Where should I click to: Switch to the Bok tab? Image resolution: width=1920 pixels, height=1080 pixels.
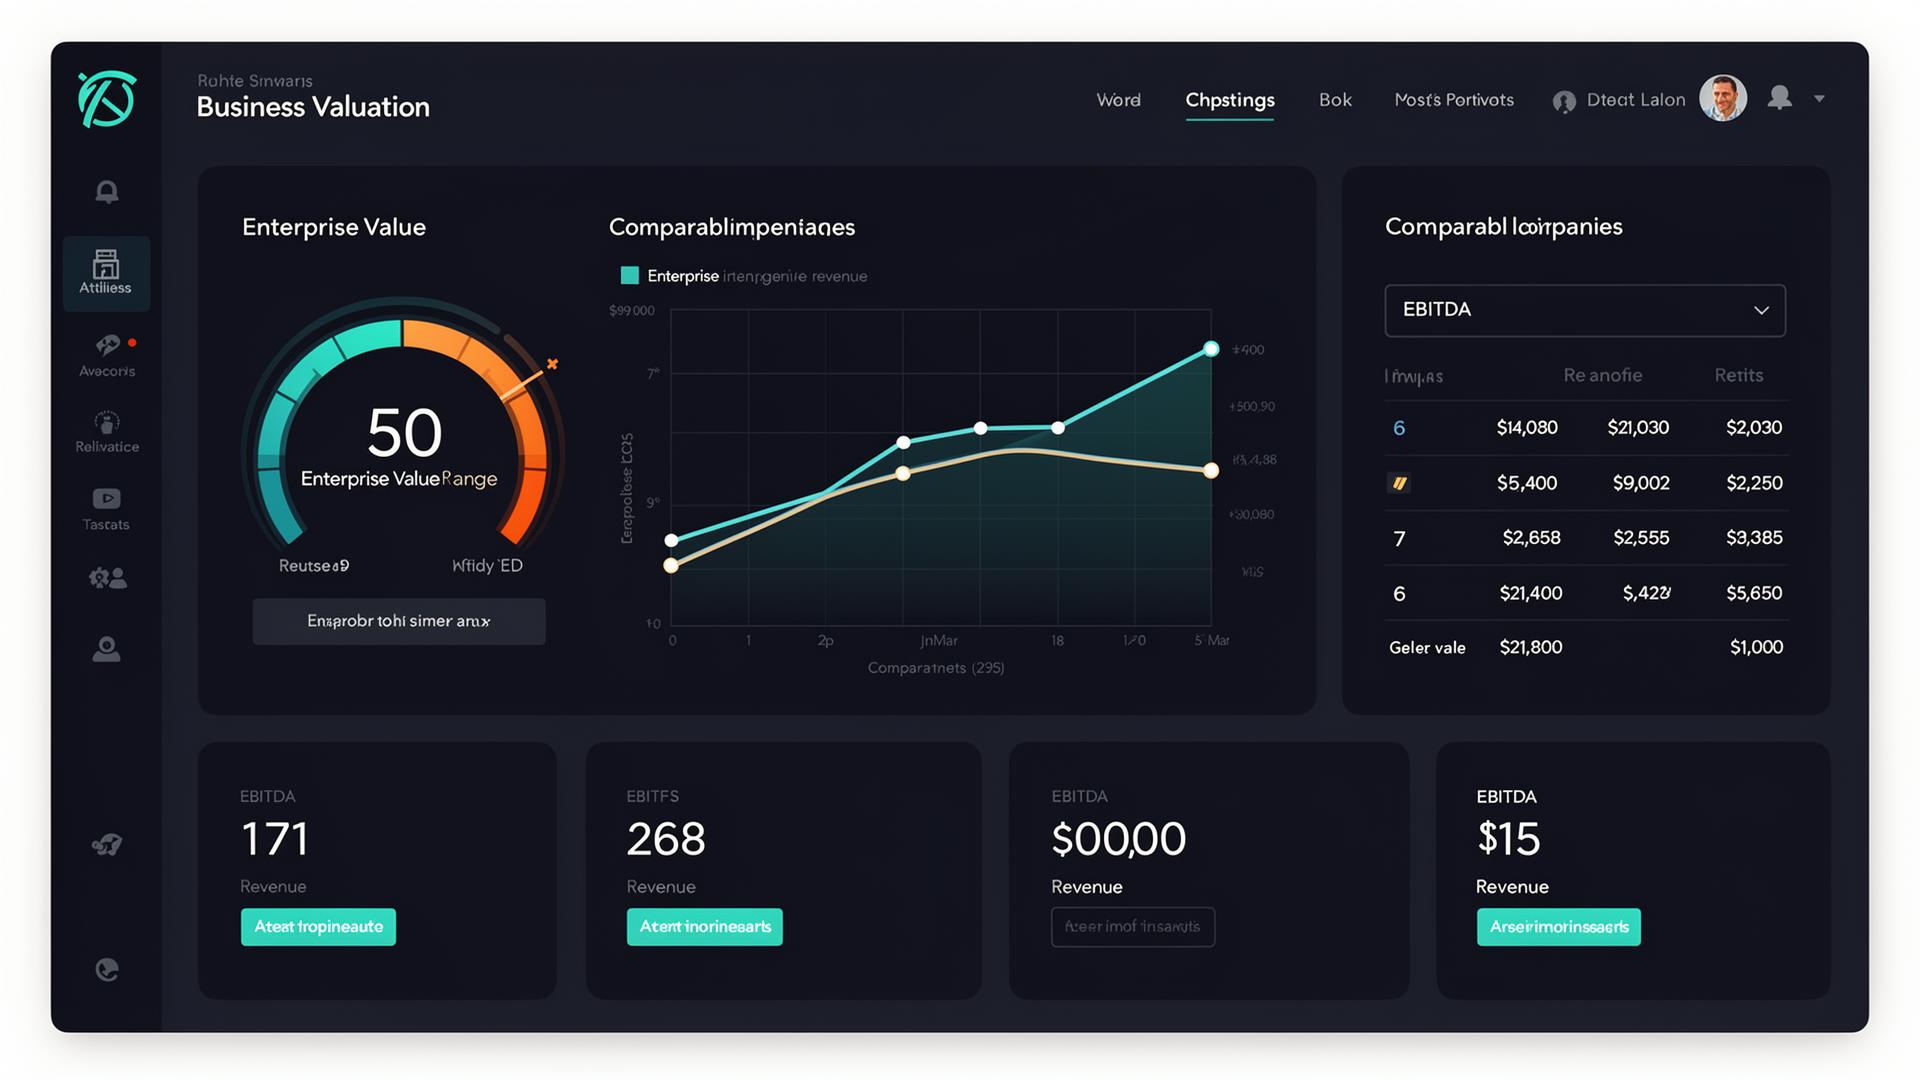pyautogui.click(x=1335, y=100)
